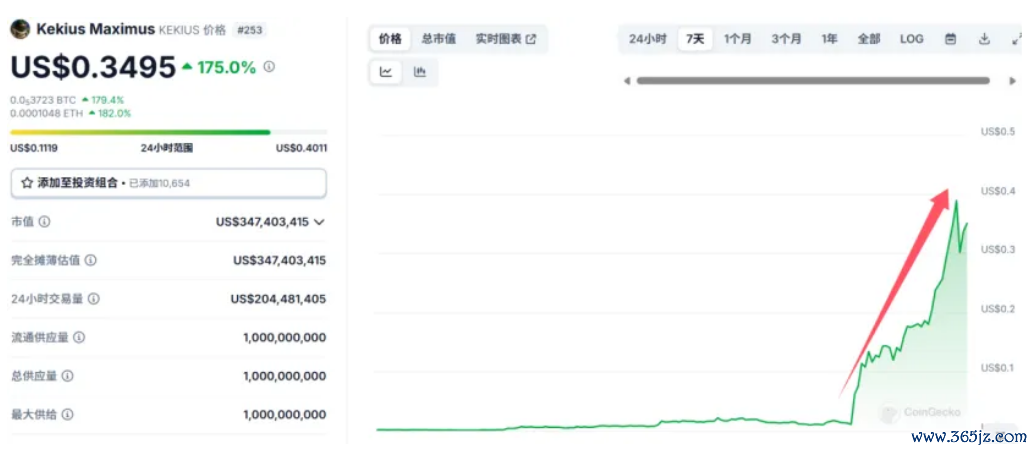The image size is (1034, 452).
Task: Expand chart to fullscreen
Action: [x=1016, y=39]
